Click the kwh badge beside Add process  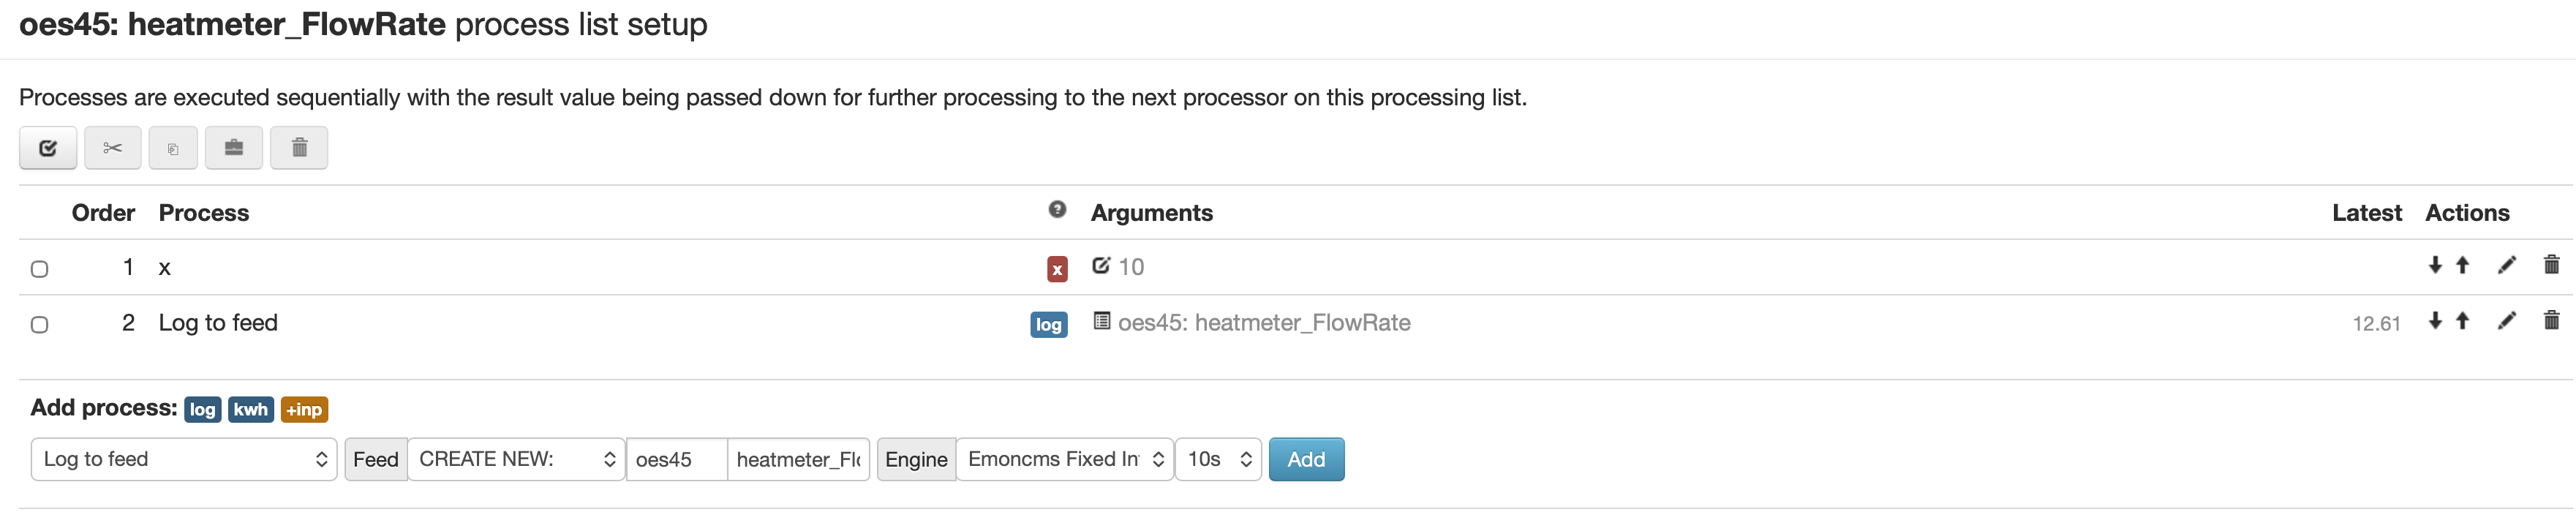click(250, 409)
